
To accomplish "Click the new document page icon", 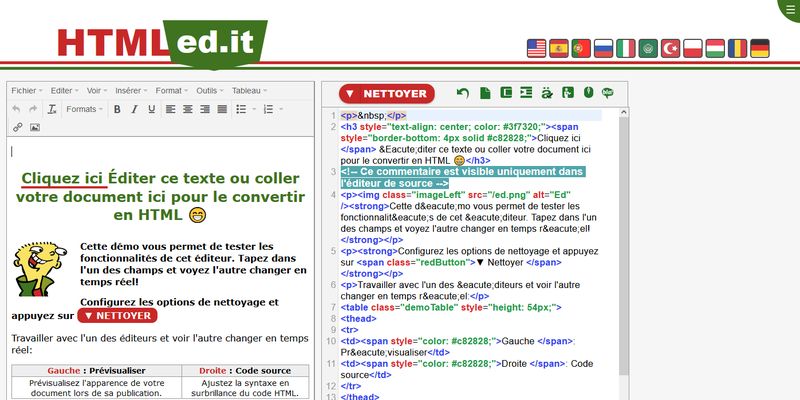I will [x=485, y=93].
